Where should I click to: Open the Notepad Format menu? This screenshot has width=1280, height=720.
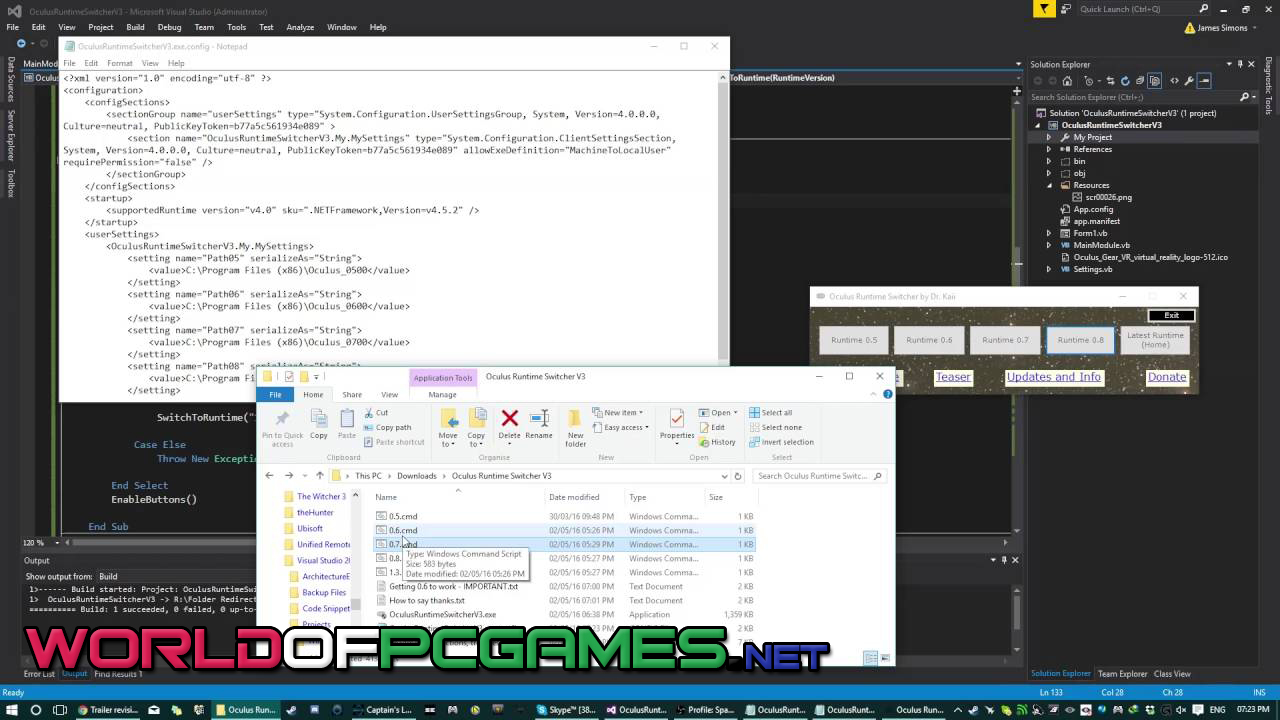120,63
